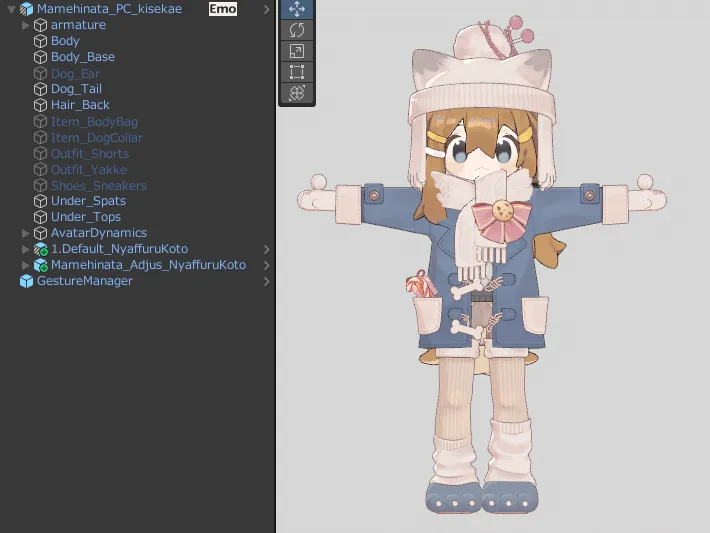Select Body_Base in the hierarchy

[82, 57]
